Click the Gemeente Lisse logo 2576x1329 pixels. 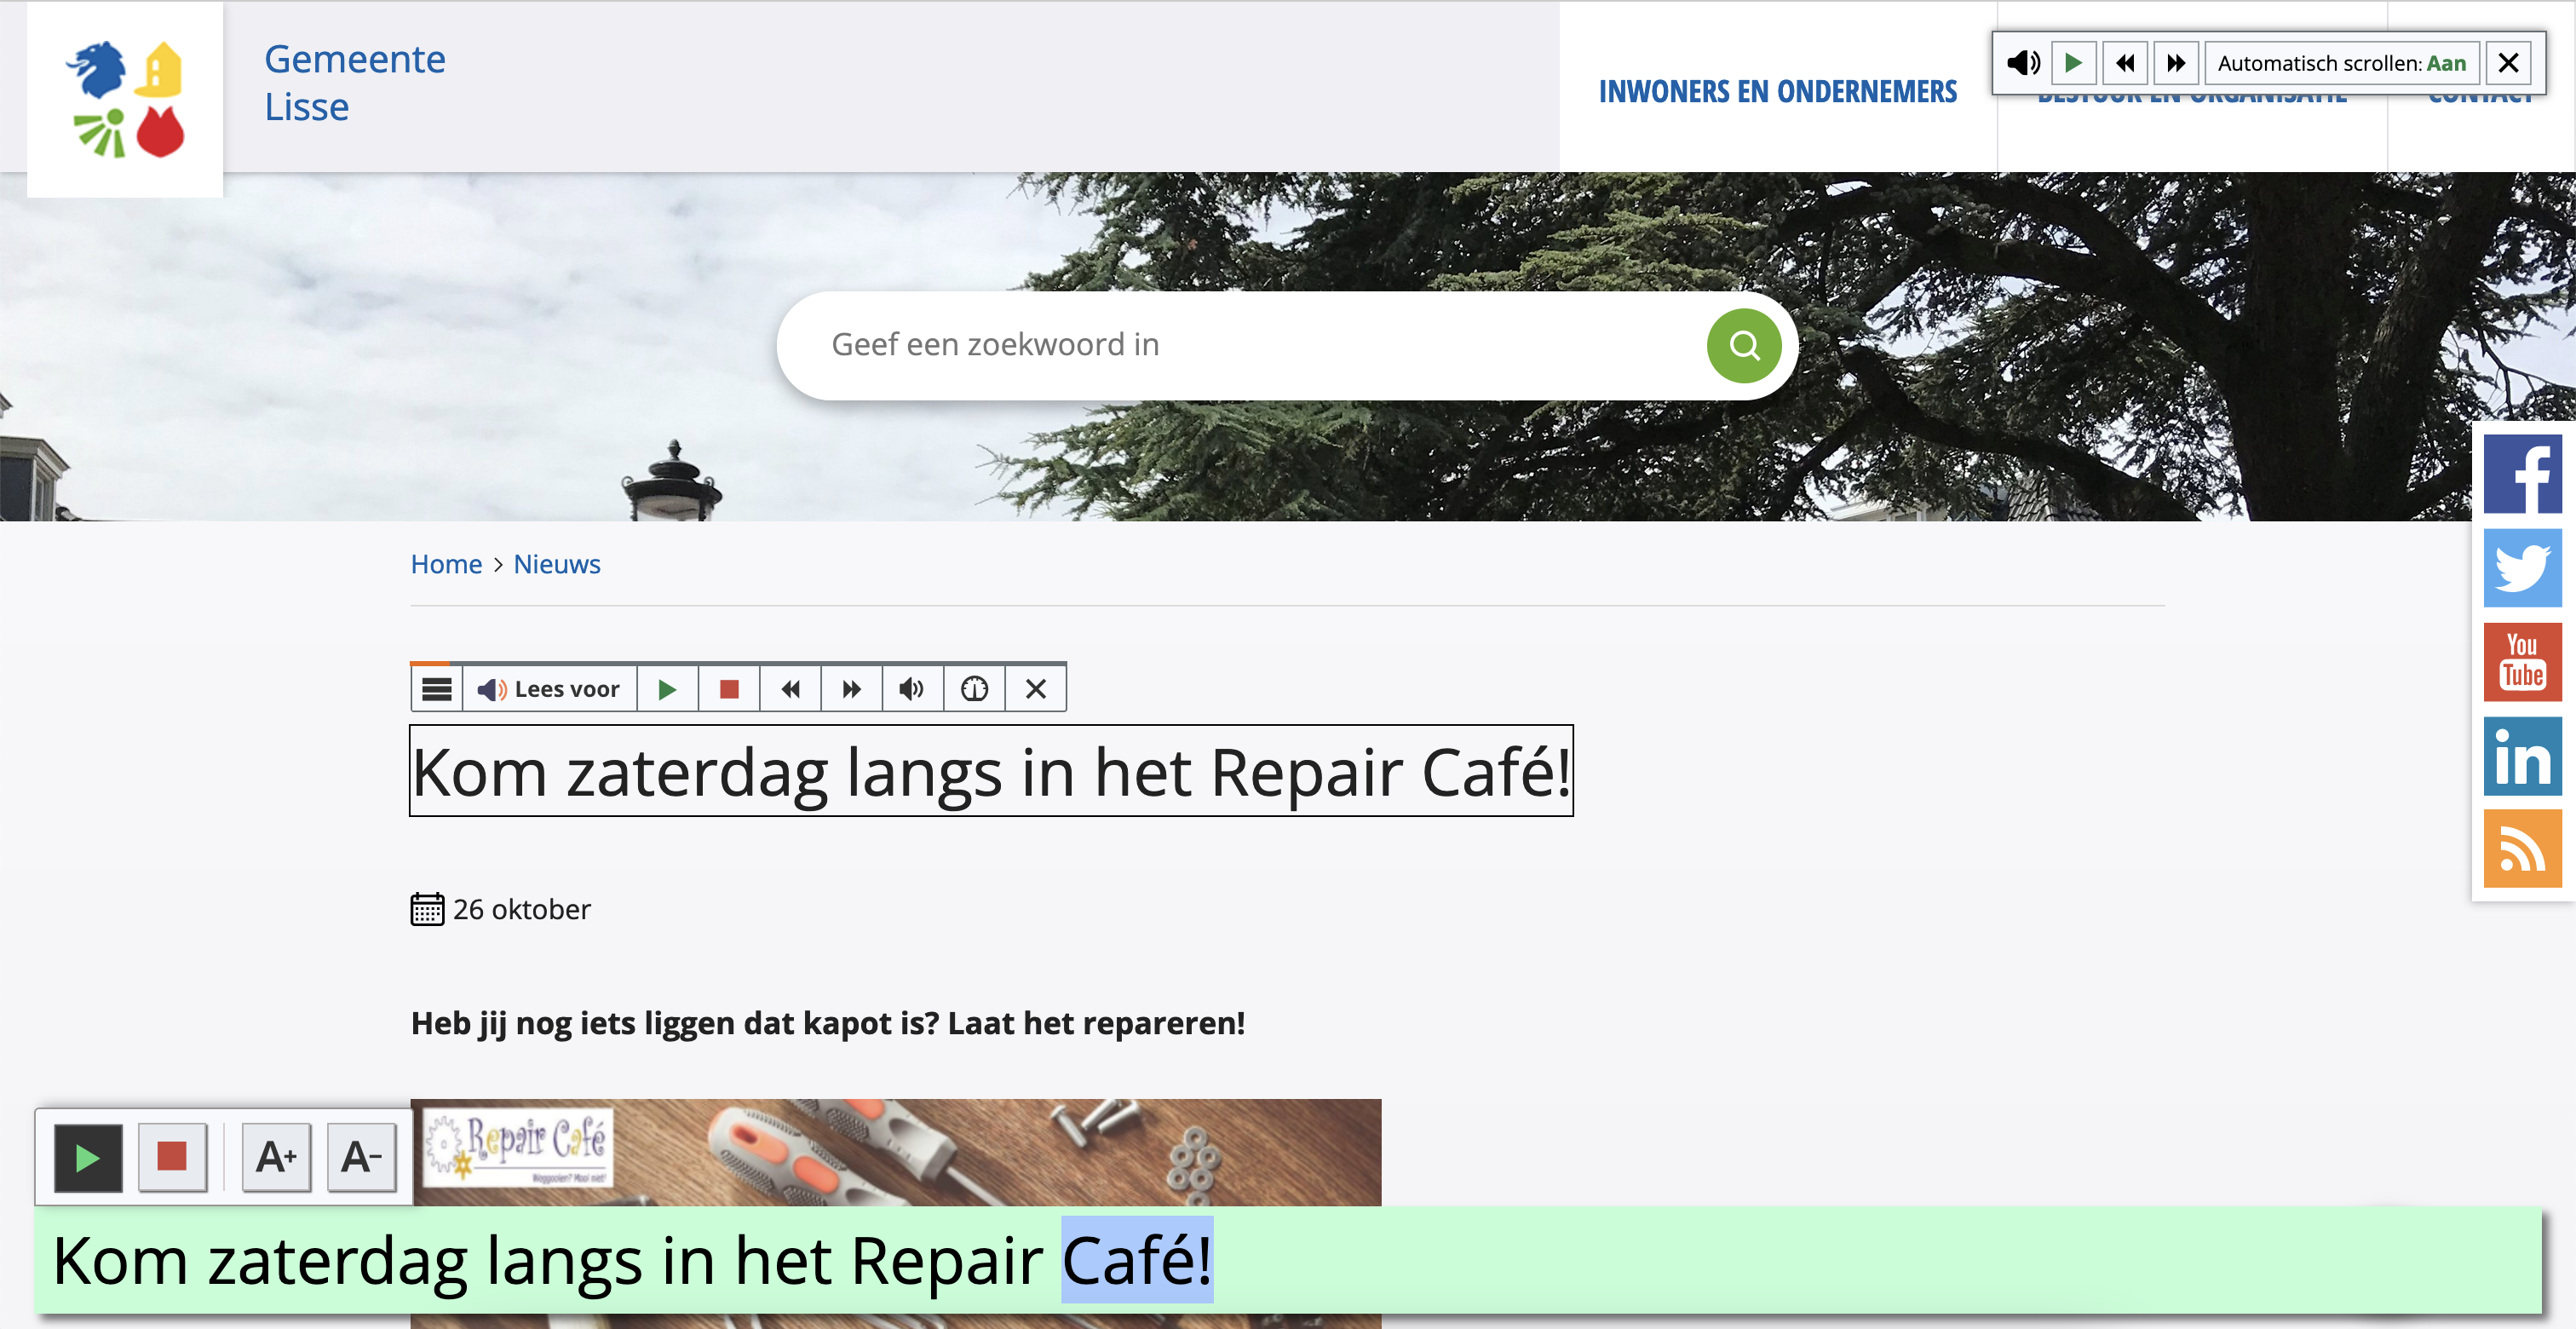(x=125, y=98)
